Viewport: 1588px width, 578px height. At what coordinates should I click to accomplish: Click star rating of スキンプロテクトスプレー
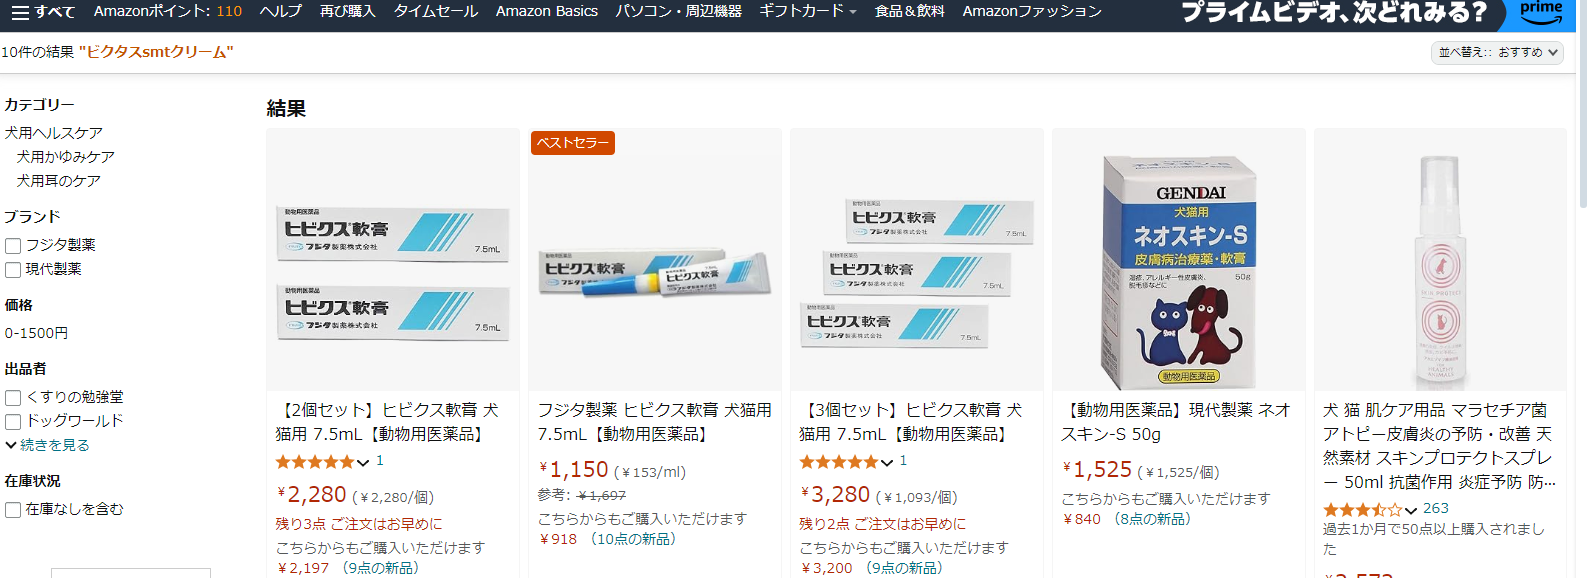(1362, 510)
